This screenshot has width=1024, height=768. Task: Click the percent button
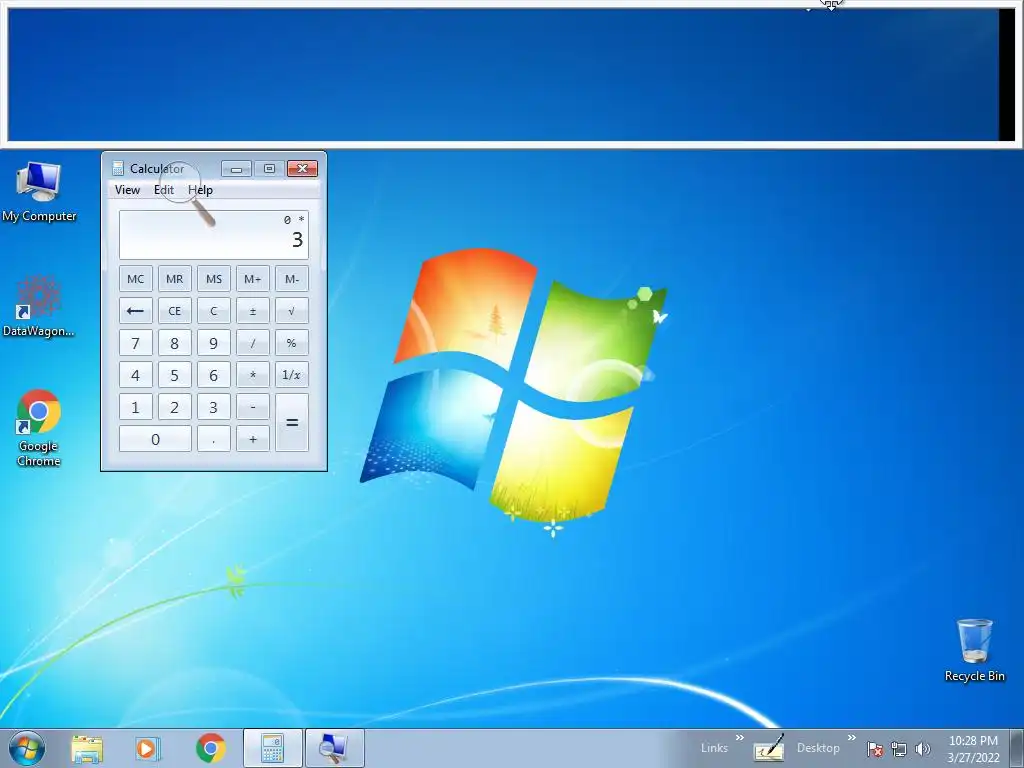tap(292, 343)
